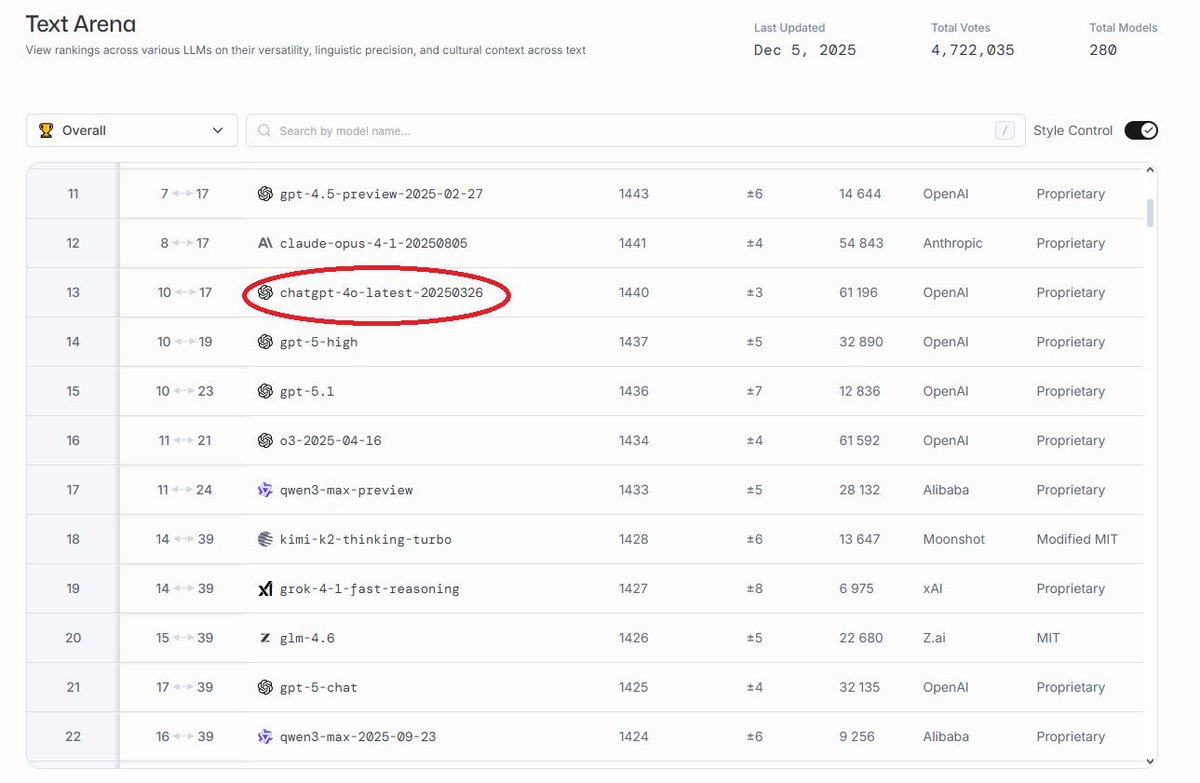Click the xAI logo beside grok-4-1-fast-reasoning

point(265,589)
